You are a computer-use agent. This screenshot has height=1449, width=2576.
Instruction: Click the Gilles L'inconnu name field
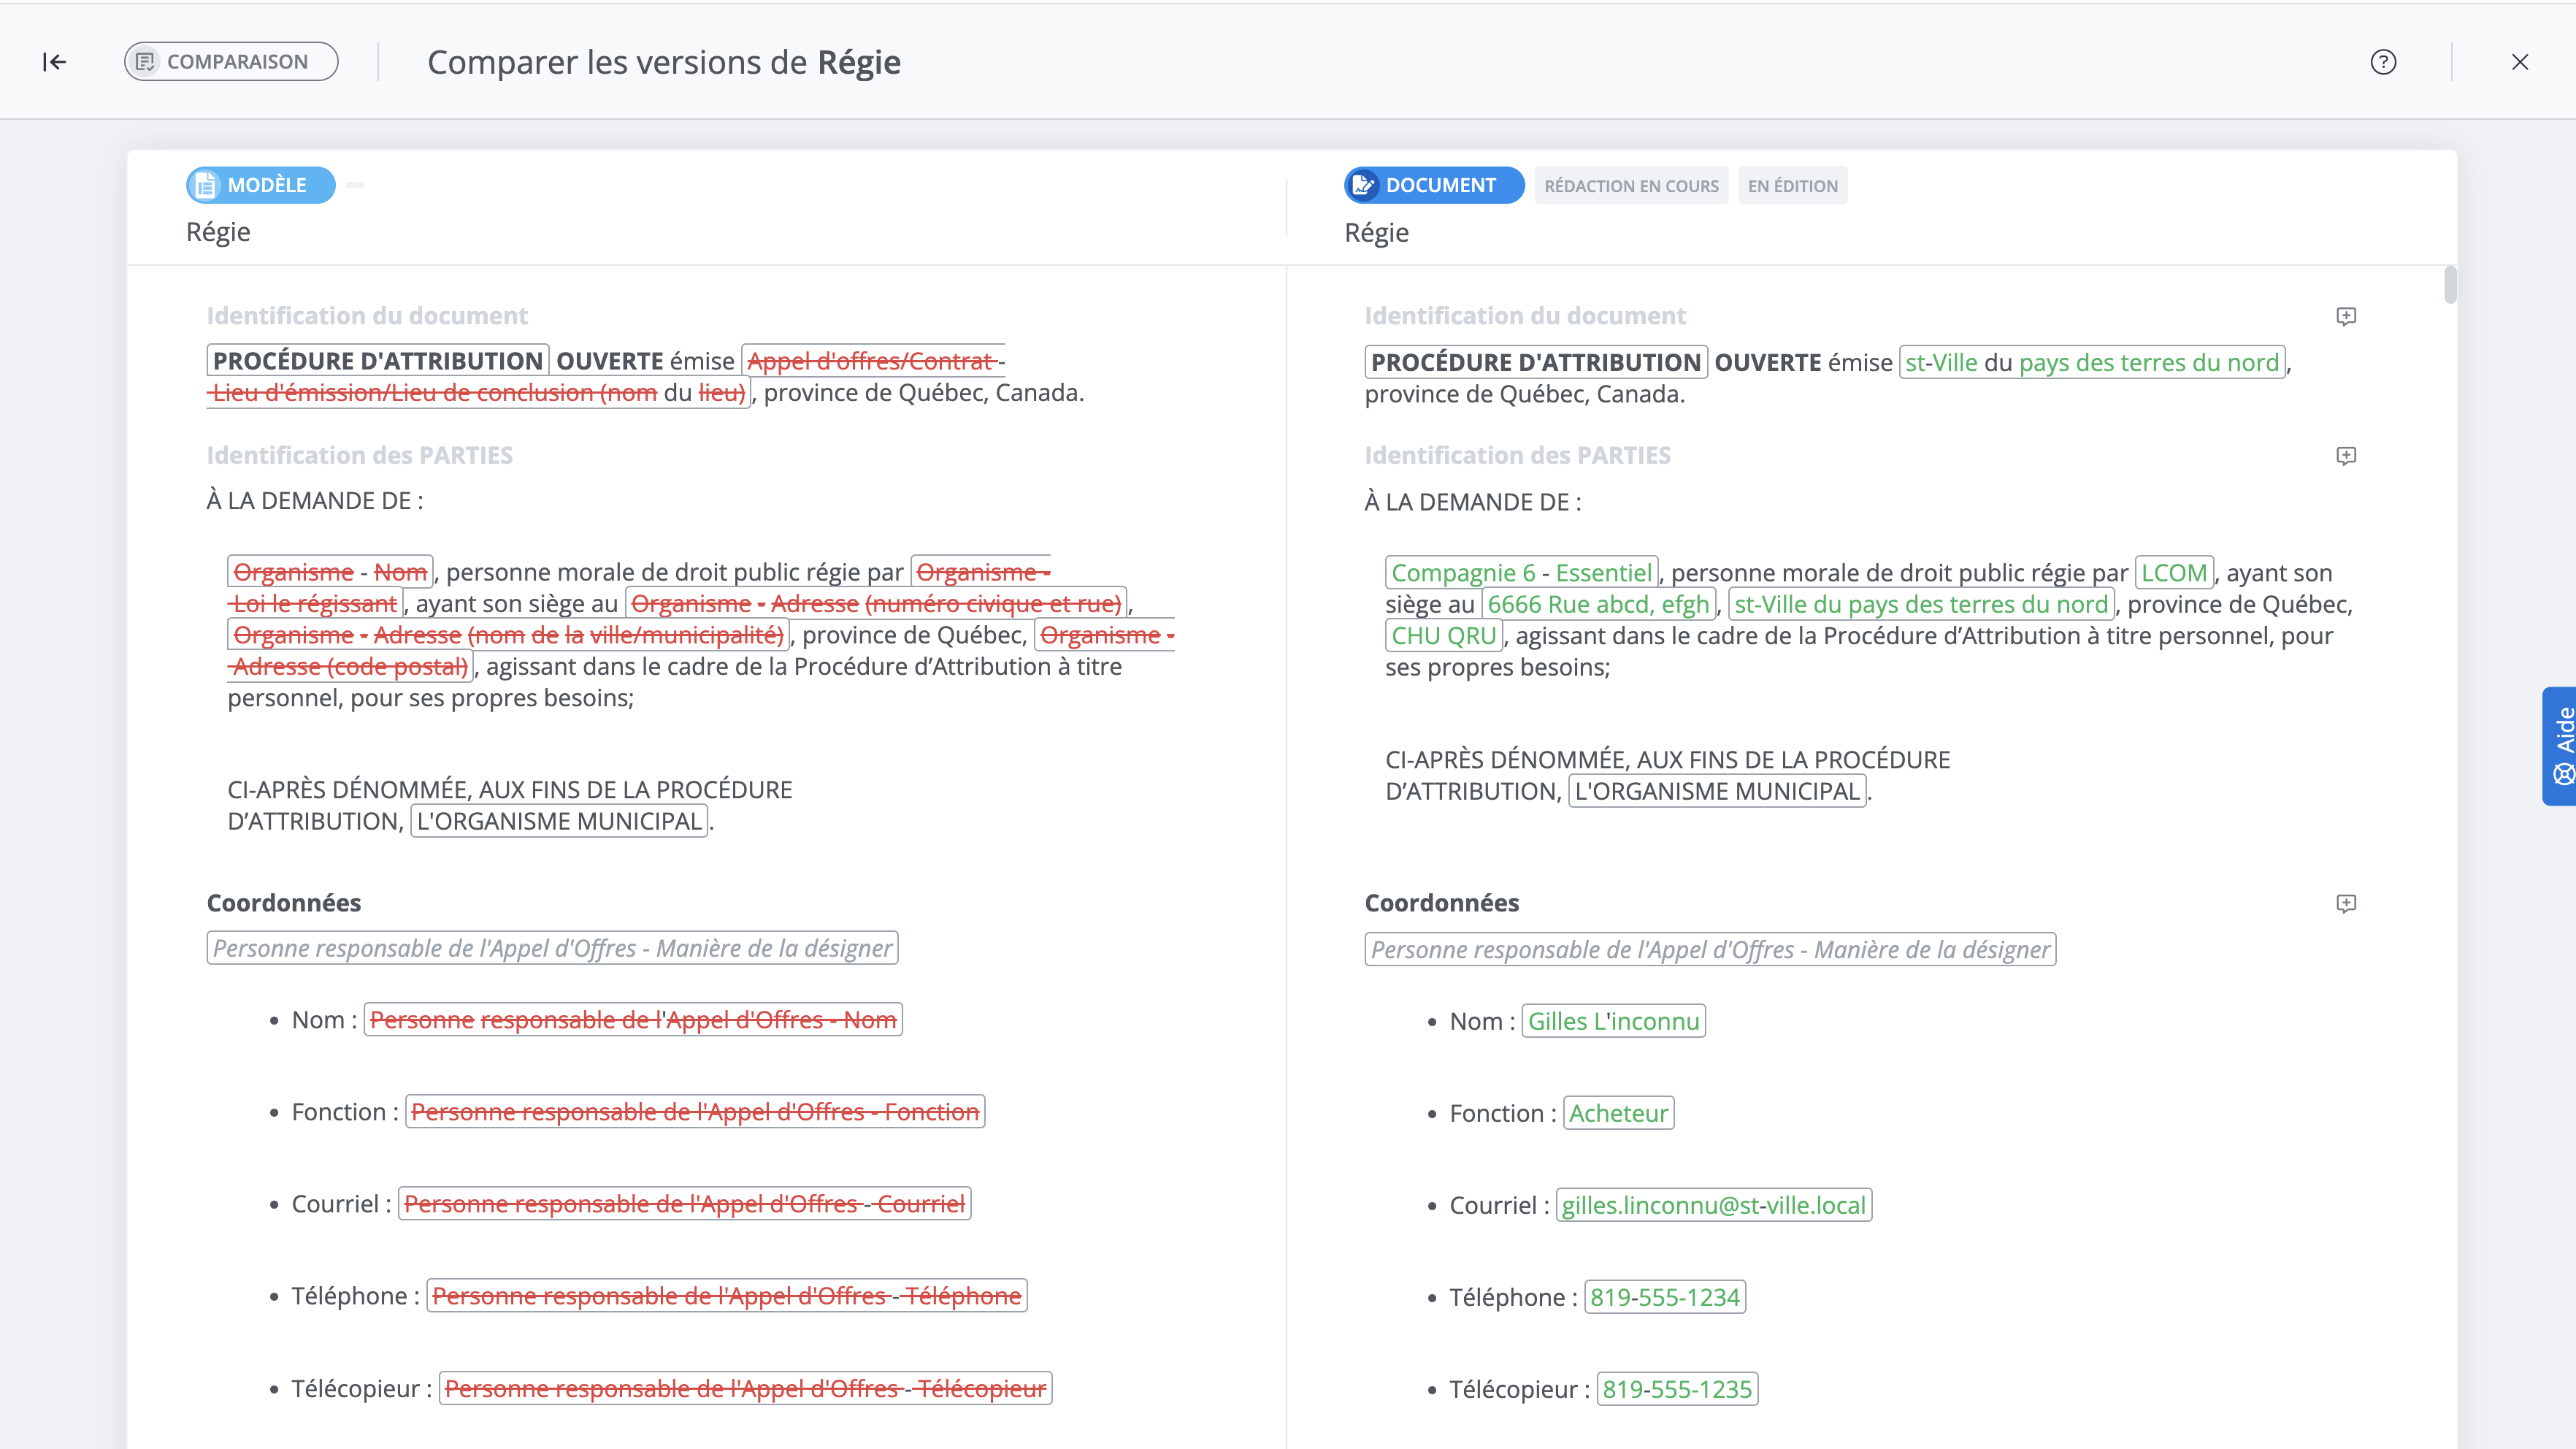[1613, 1021]
